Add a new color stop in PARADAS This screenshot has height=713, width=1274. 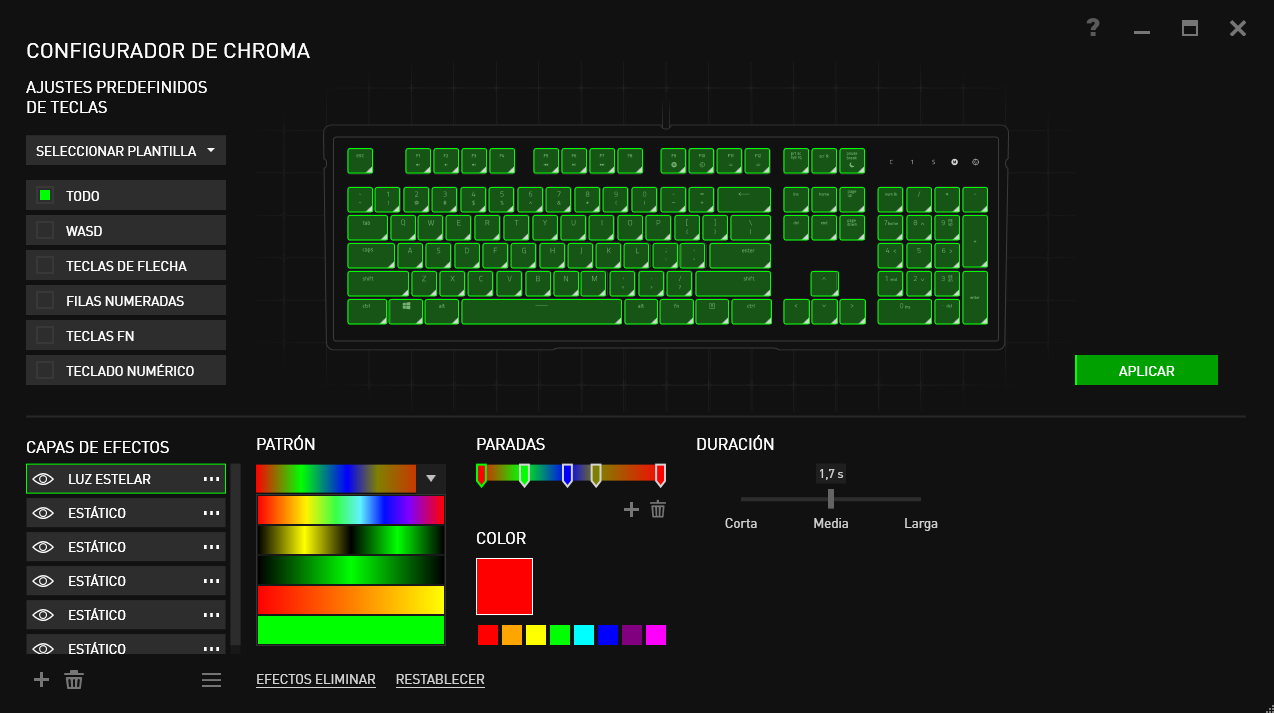pyautogui.click(x=631, y=509)
